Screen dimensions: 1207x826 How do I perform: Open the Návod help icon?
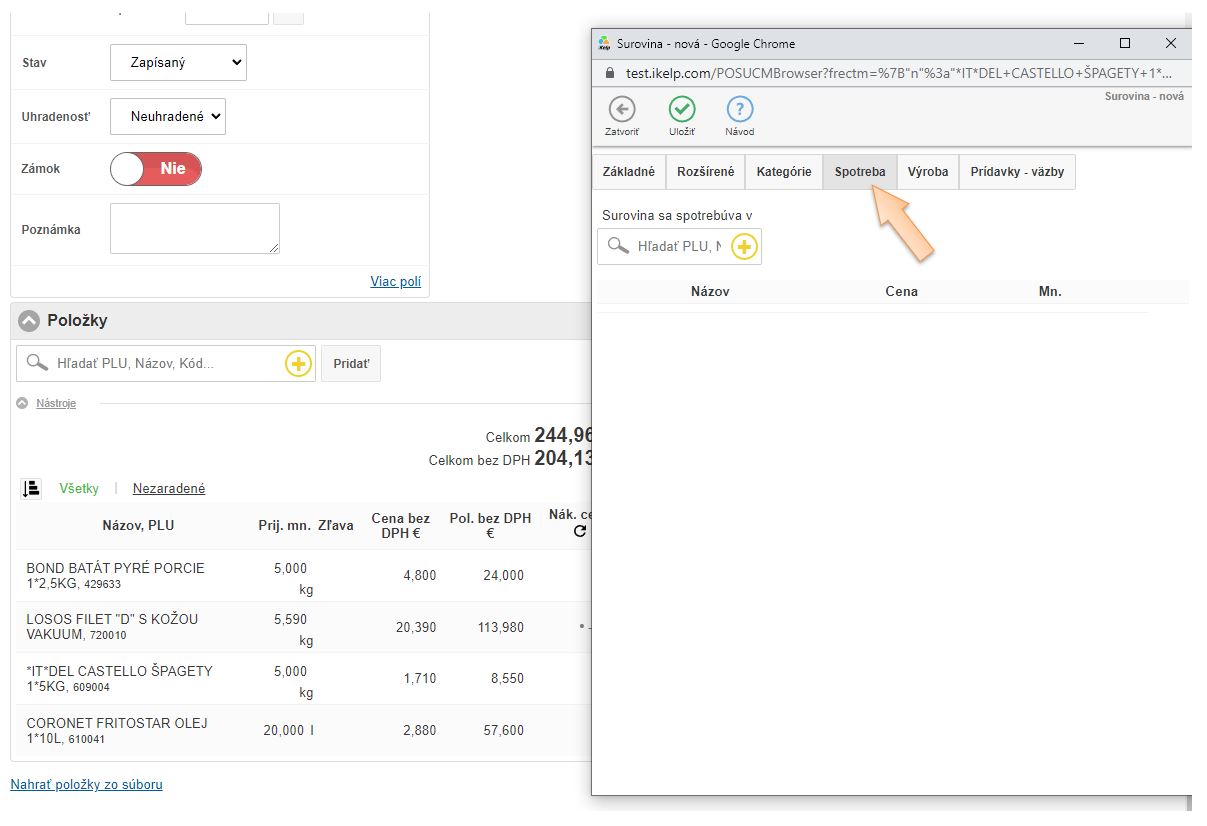pyautogui.click(x=739, y=109)
